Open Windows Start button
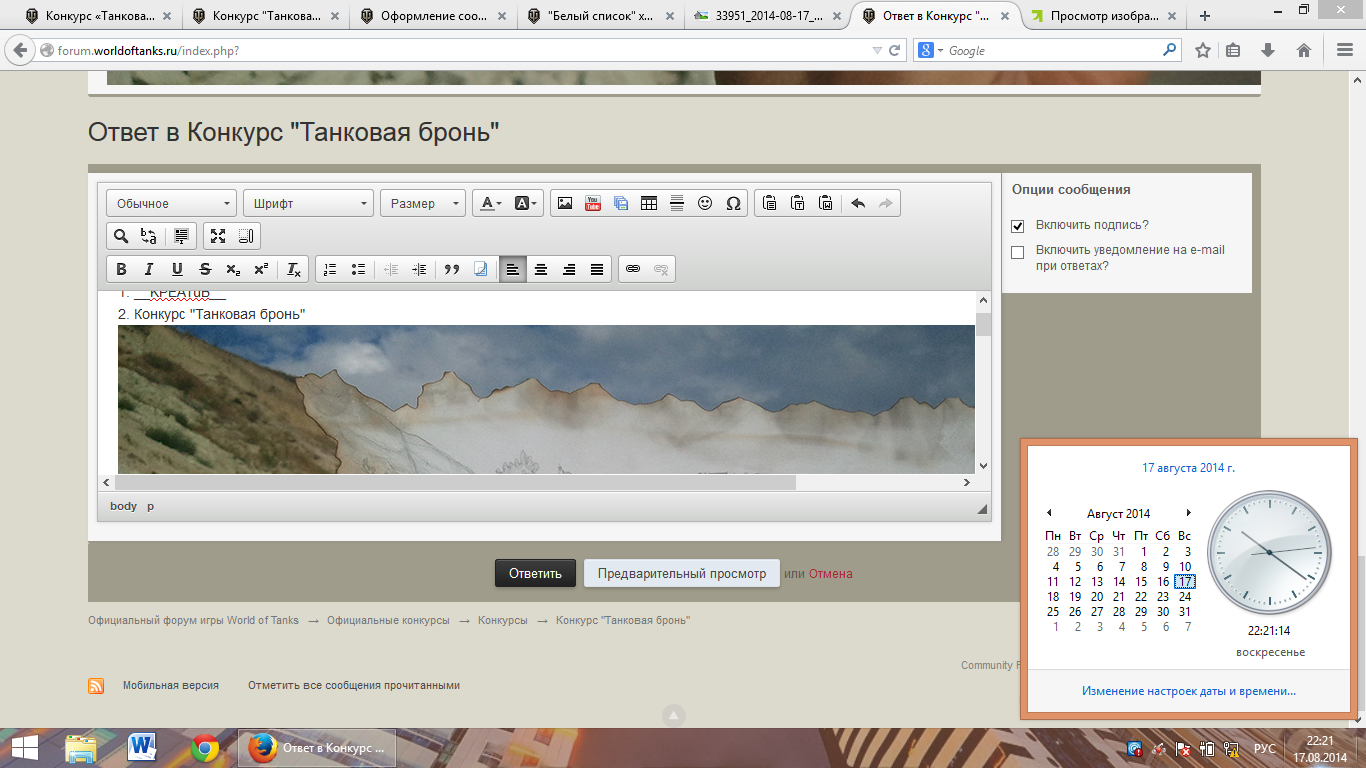Screen dimensions: 1366x768 pyautogui.click(x=25, y=748)
